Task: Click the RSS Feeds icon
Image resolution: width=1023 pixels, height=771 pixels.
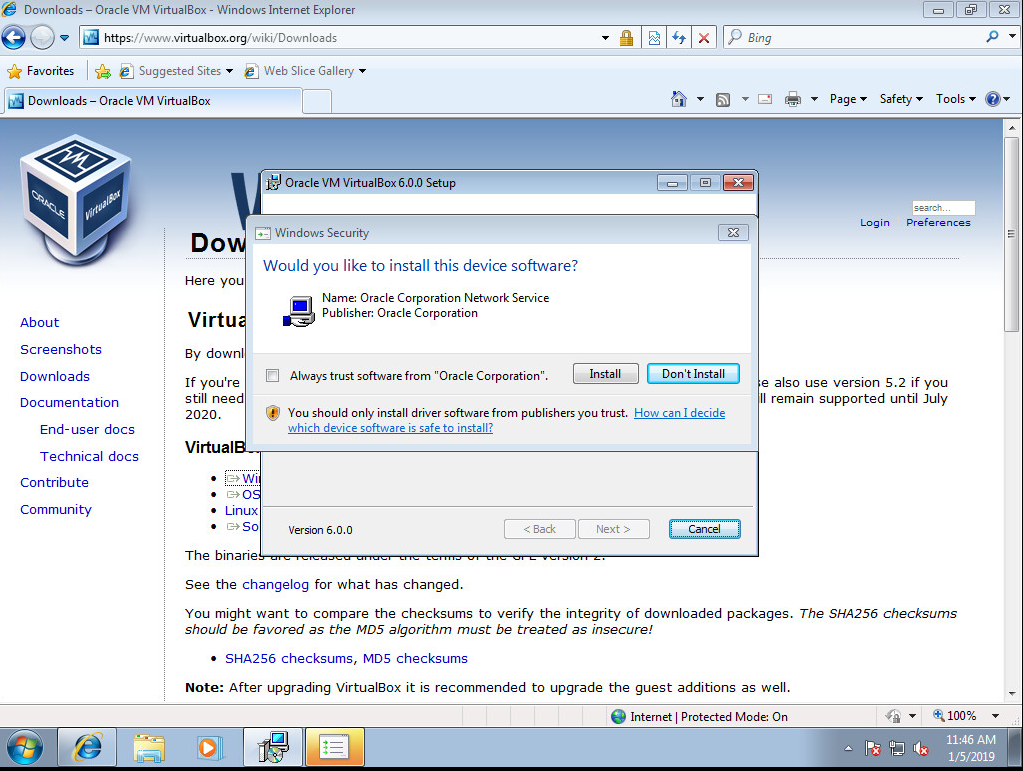Action: pyautogui.click(x=723, y=100)
